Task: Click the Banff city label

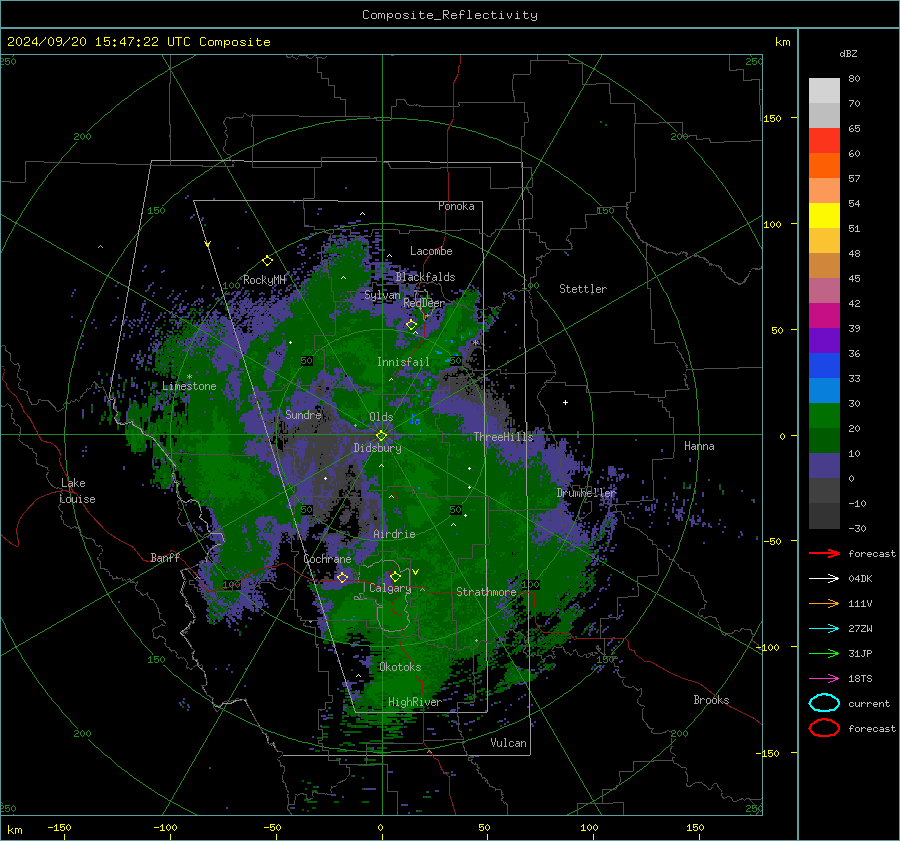Action: pyautogui.click(x=165, y=557)
